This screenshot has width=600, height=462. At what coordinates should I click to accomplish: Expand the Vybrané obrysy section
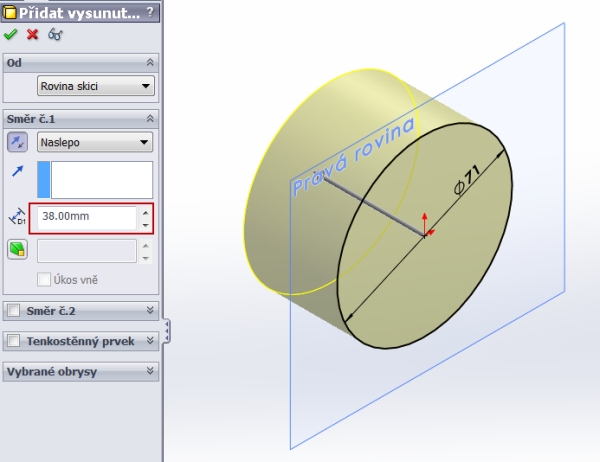(150, 371)
